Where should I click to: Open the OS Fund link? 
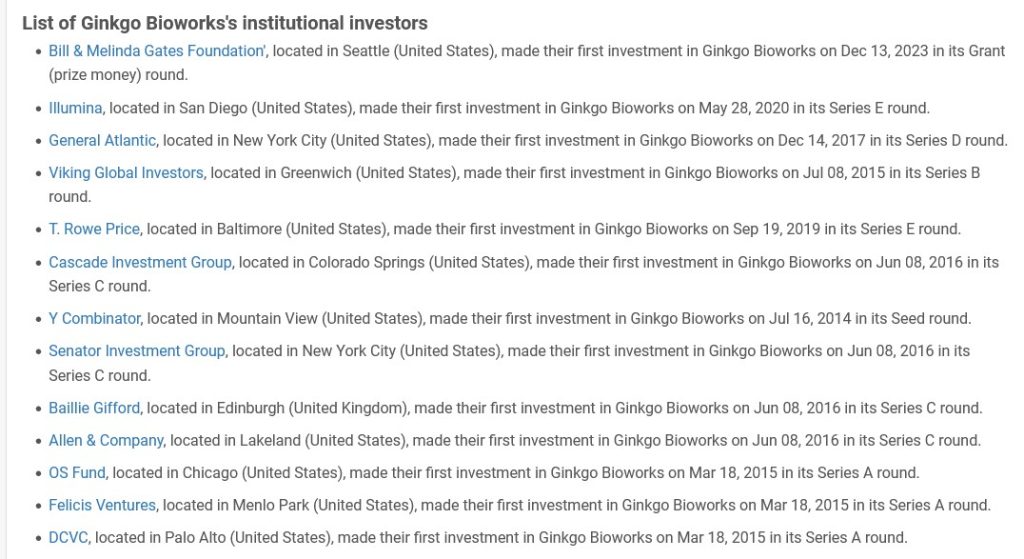(77, 473)
